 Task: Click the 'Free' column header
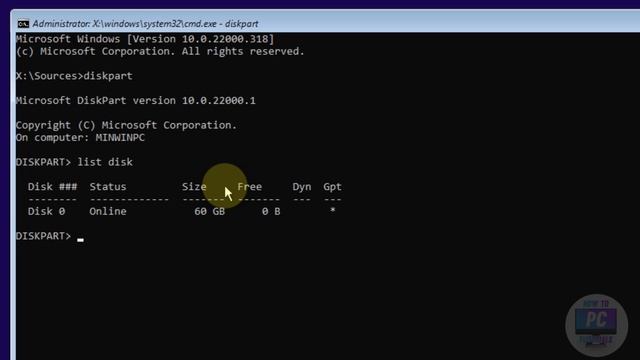(x=249, y=187)
